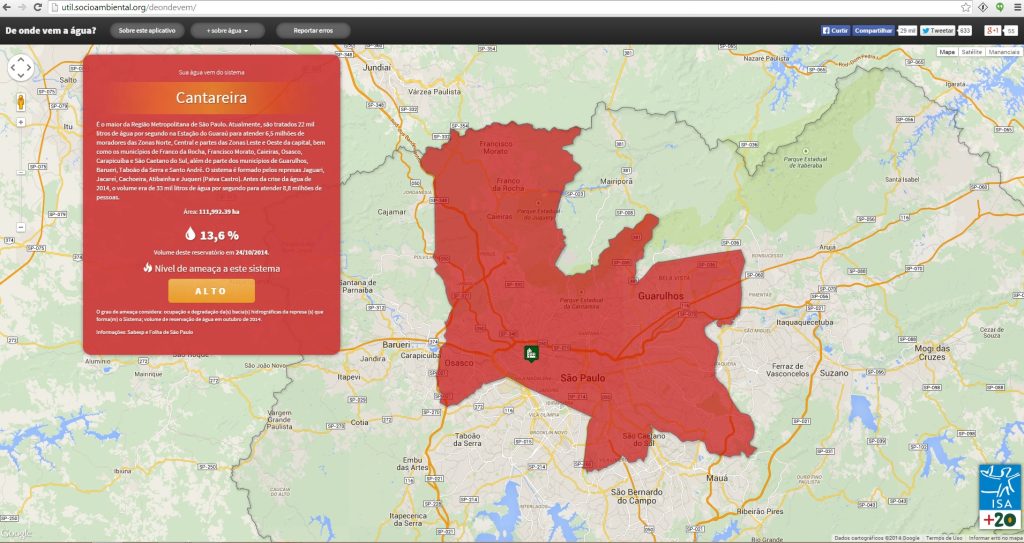Bookmark page with the star icon
The width and height of the screenshot is (1024, 543).
point(966,7)
